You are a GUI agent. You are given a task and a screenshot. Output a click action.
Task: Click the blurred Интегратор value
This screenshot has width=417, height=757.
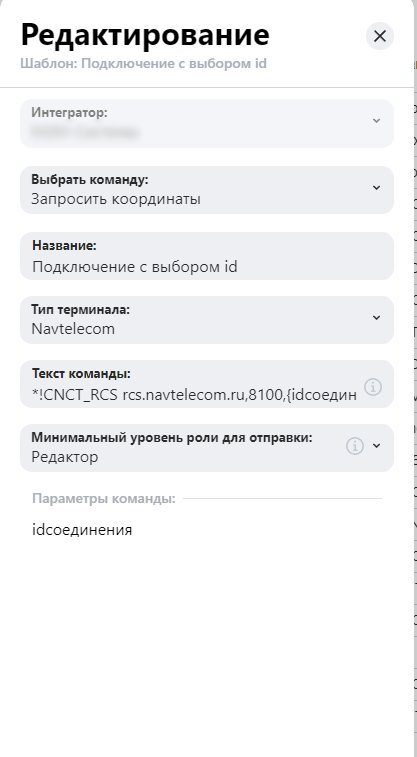coord(84,132)
